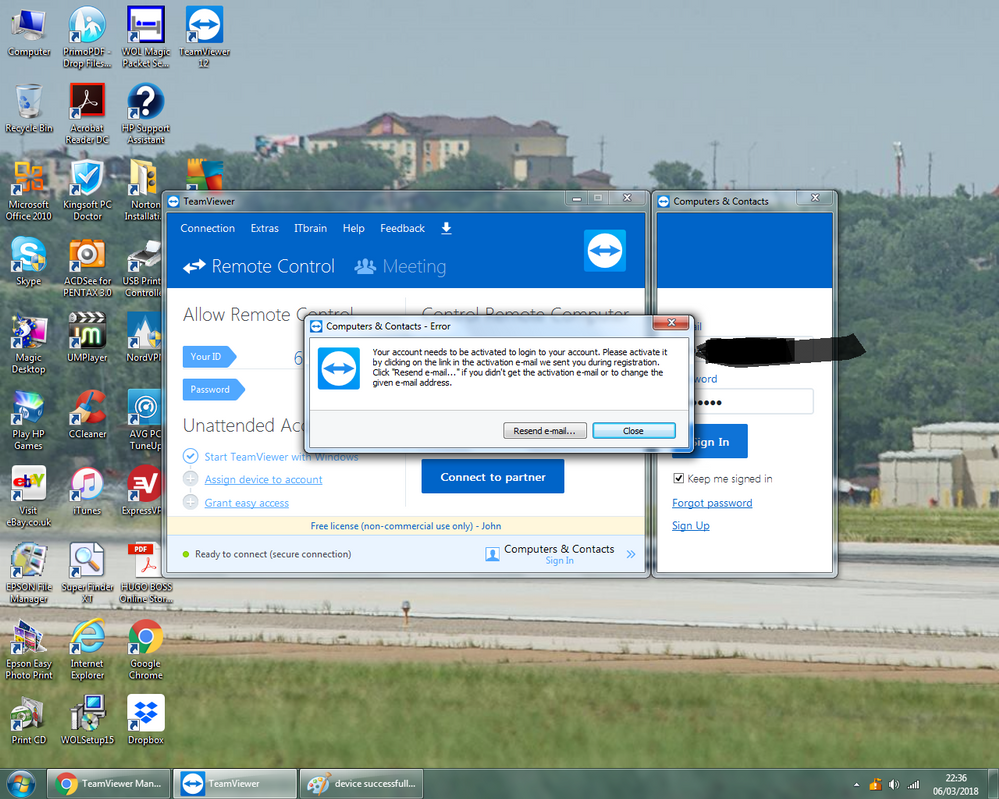
Task: Launch Epson Easy Photo Print
Action: click(29, 650)
